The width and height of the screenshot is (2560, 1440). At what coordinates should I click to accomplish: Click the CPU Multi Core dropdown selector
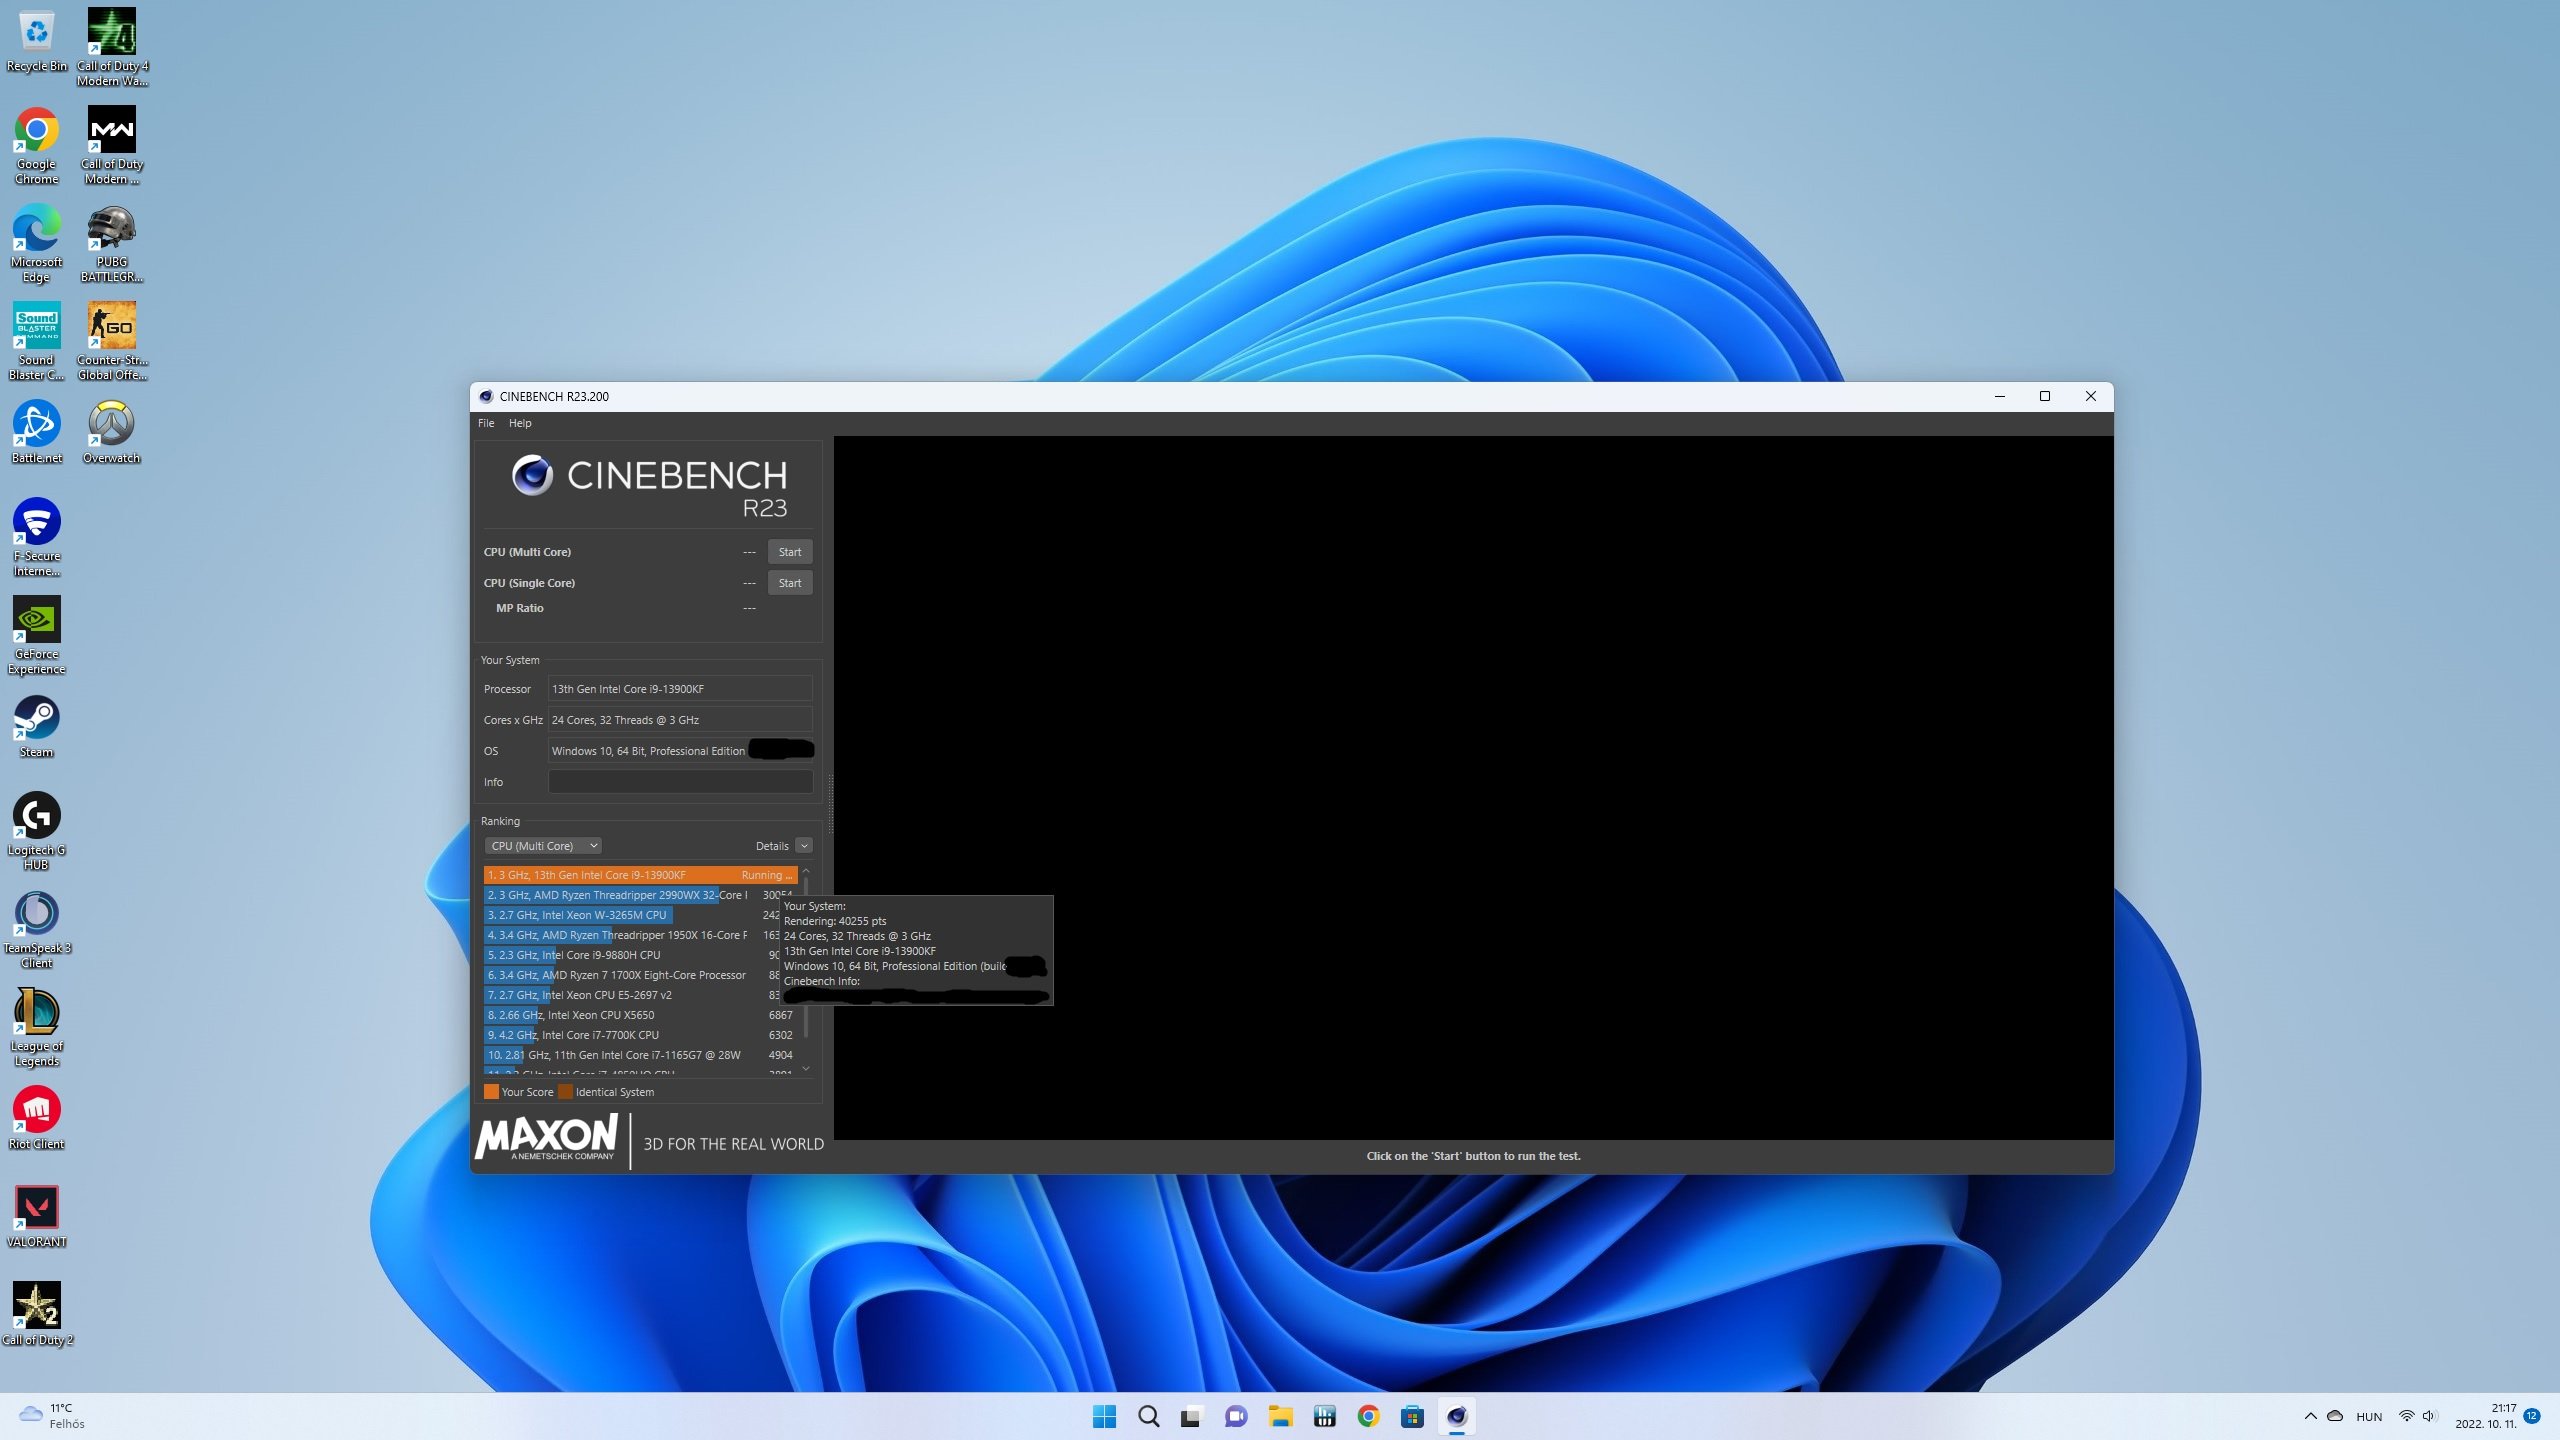coord(542,846)
